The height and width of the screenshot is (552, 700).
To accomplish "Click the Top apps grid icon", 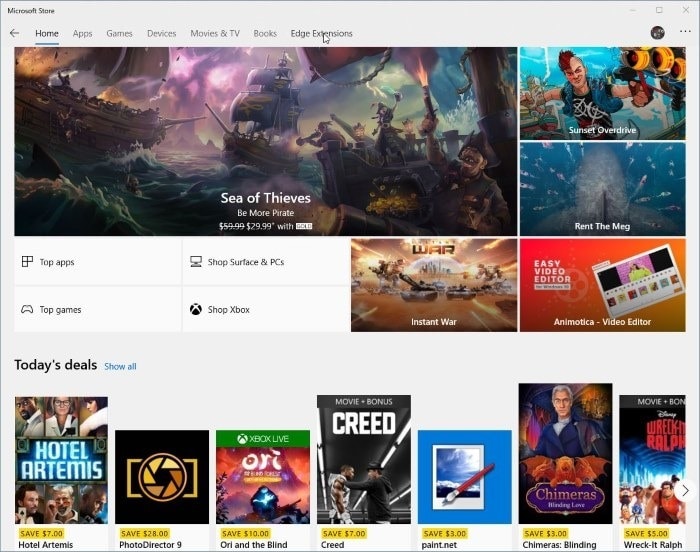I will [27, 261].
